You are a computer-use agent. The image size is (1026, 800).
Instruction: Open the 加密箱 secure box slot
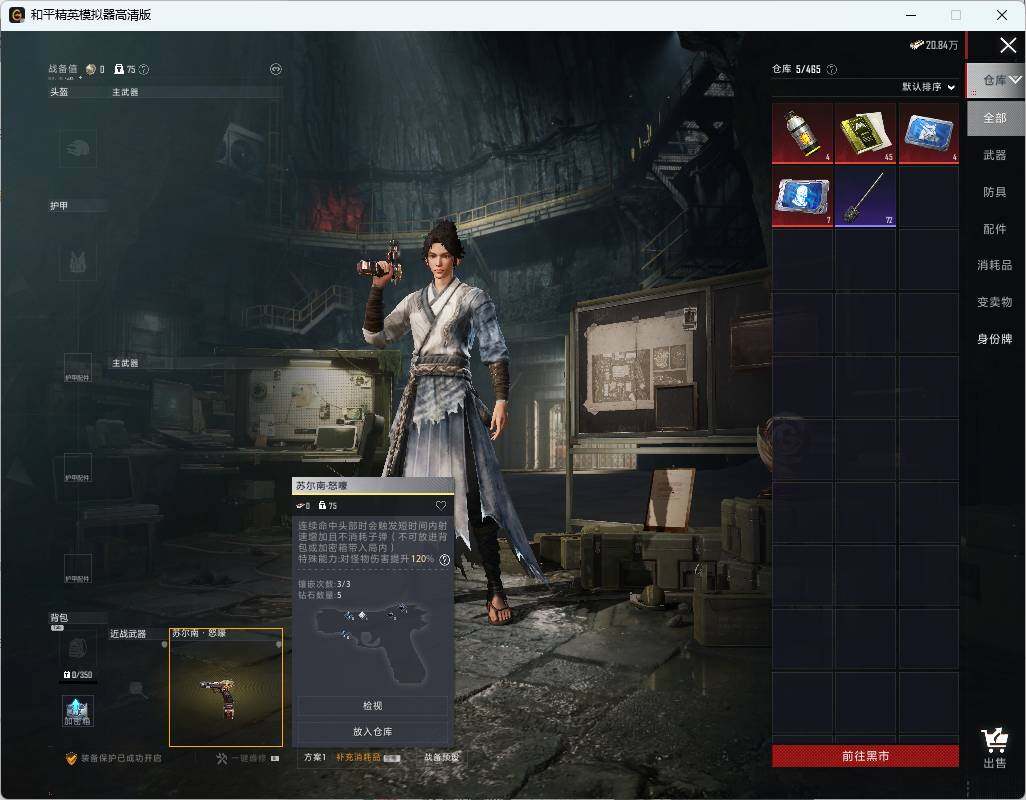78,711
